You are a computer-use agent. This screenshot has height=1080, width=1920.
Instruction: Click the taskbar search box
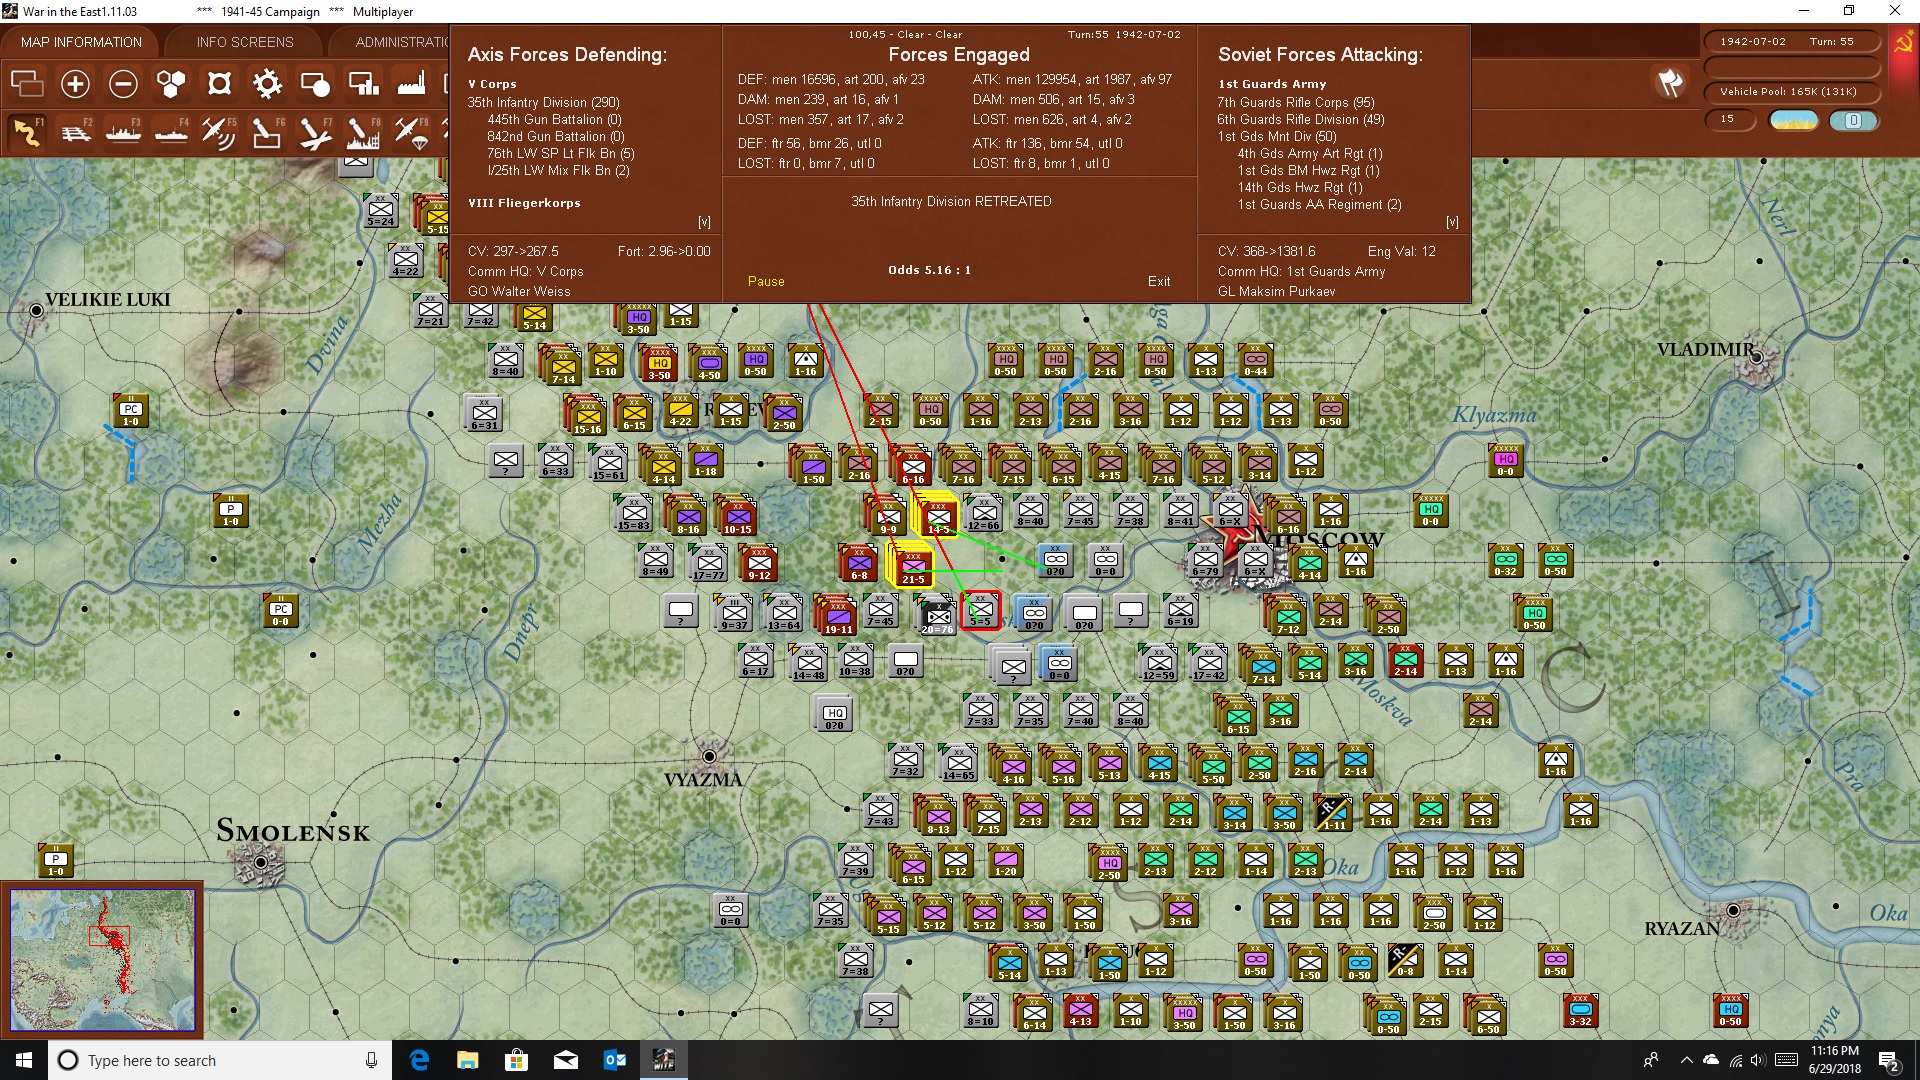220,1060
